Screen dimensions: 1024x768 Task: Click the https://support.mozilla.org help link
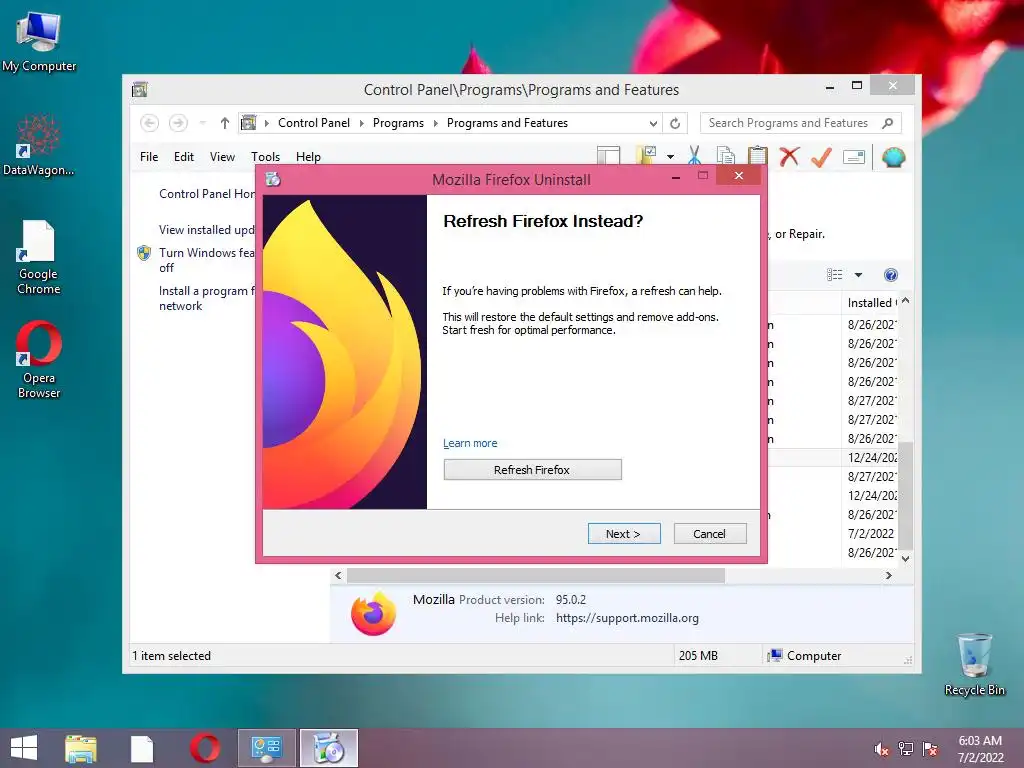[627, 618]
